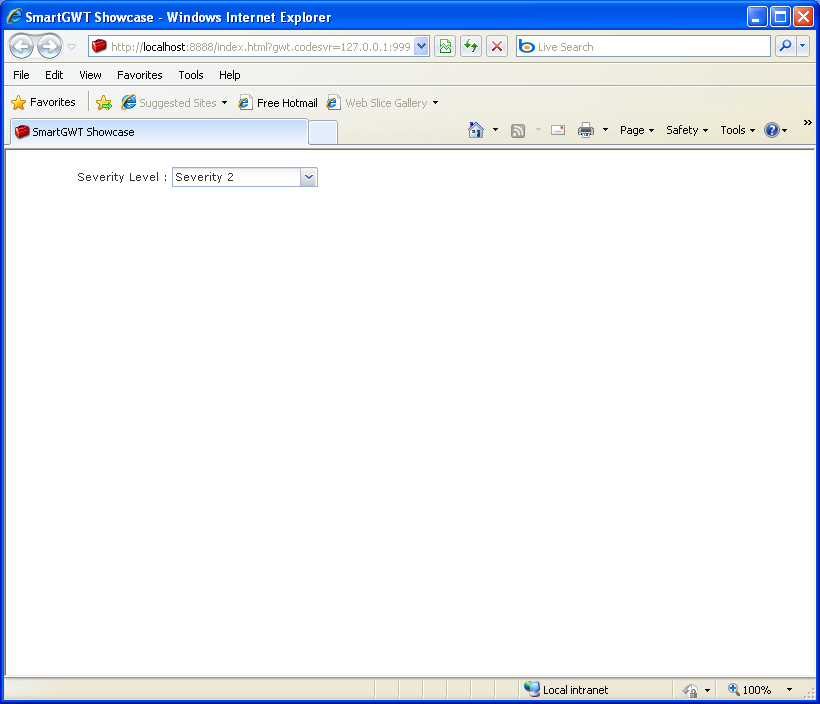Select the SmartGWT Showcase tab
Viewport: 820px width, 704px height.
159,132
